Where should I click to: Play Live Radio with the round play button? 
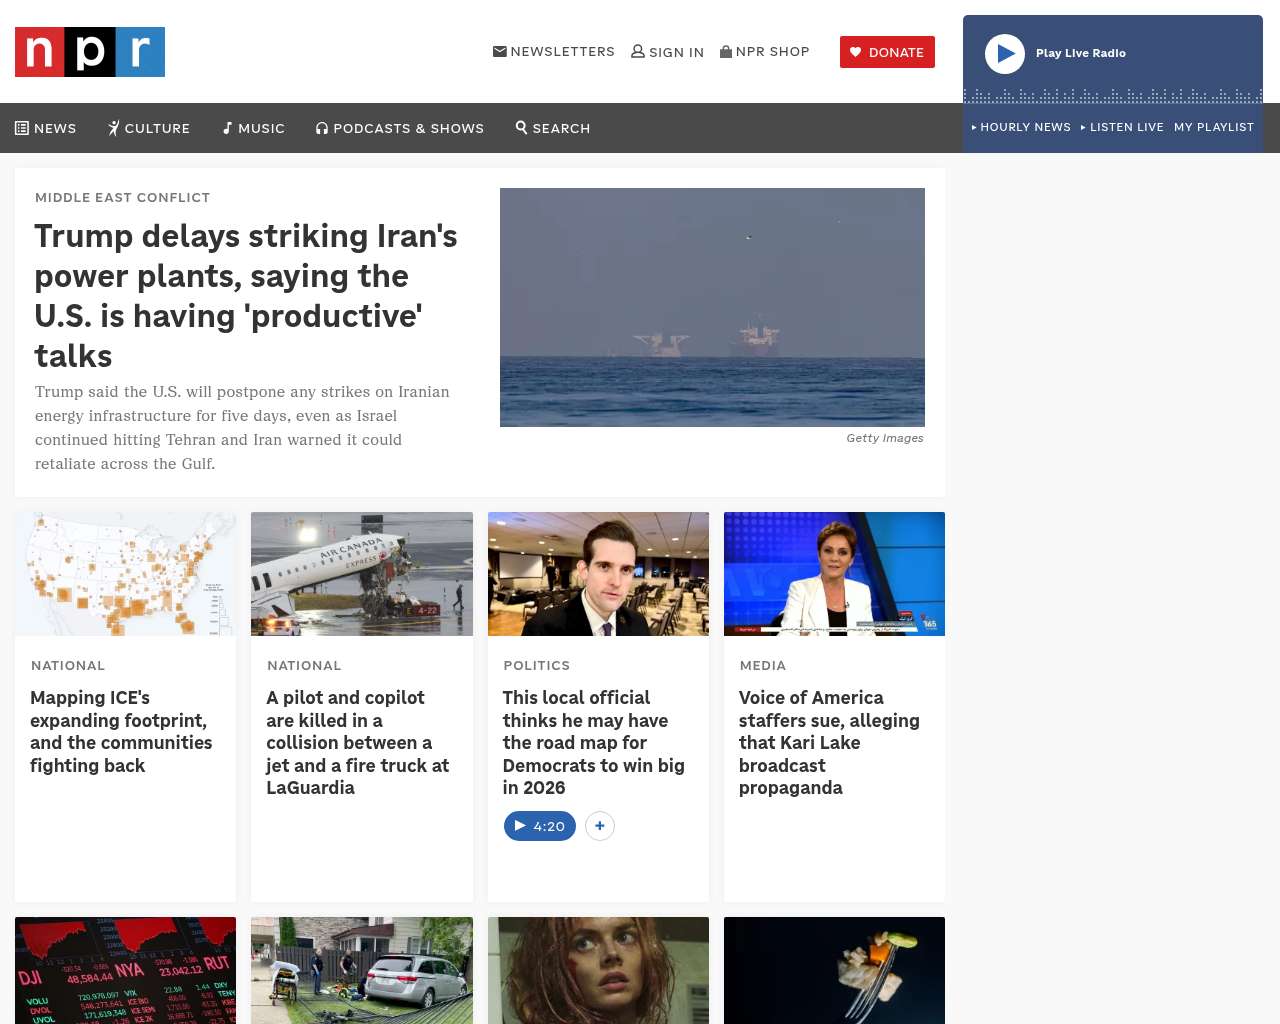click(x=1005, y=54)
